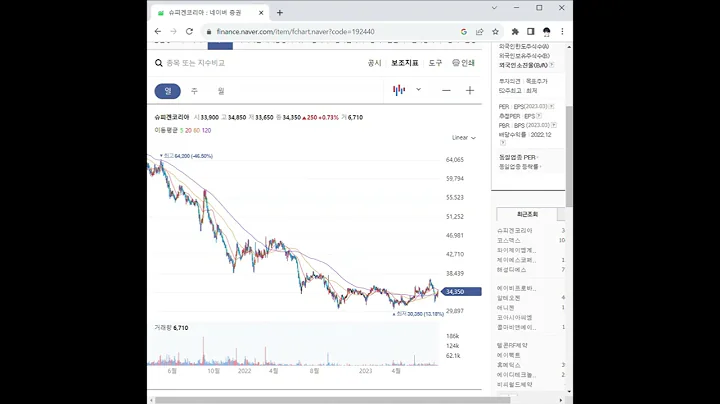Screen dimensions: 720x404
Task: Click the search magnifier icon in chart
Action: click(x=158, y=63)
